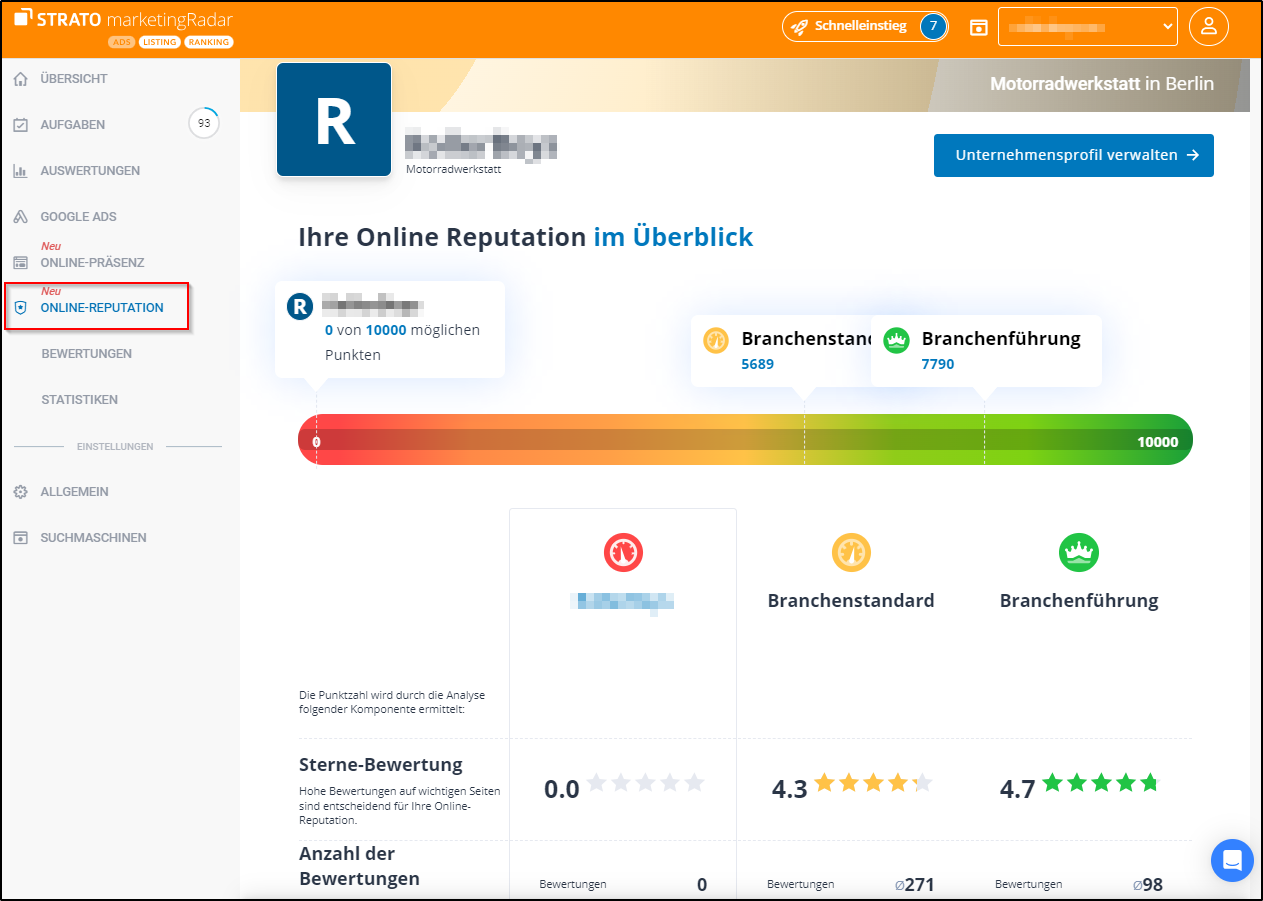Click the Unternehmensprofil verwalten button

tap(1073, 155)
